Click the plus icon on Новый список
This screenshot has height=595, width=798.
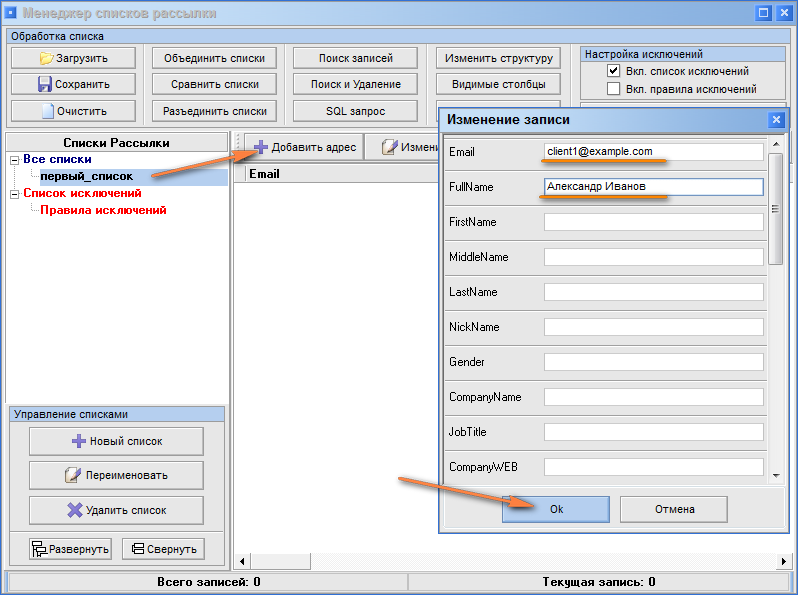[x=79, y=441]
